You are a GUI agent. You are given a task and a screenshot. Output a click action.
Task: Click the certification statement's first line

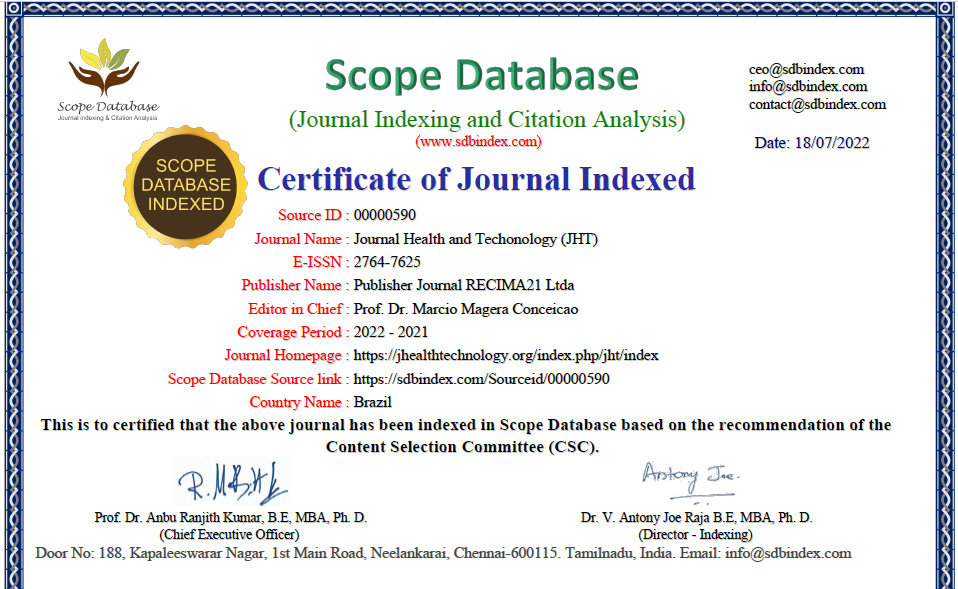point(466,425)
